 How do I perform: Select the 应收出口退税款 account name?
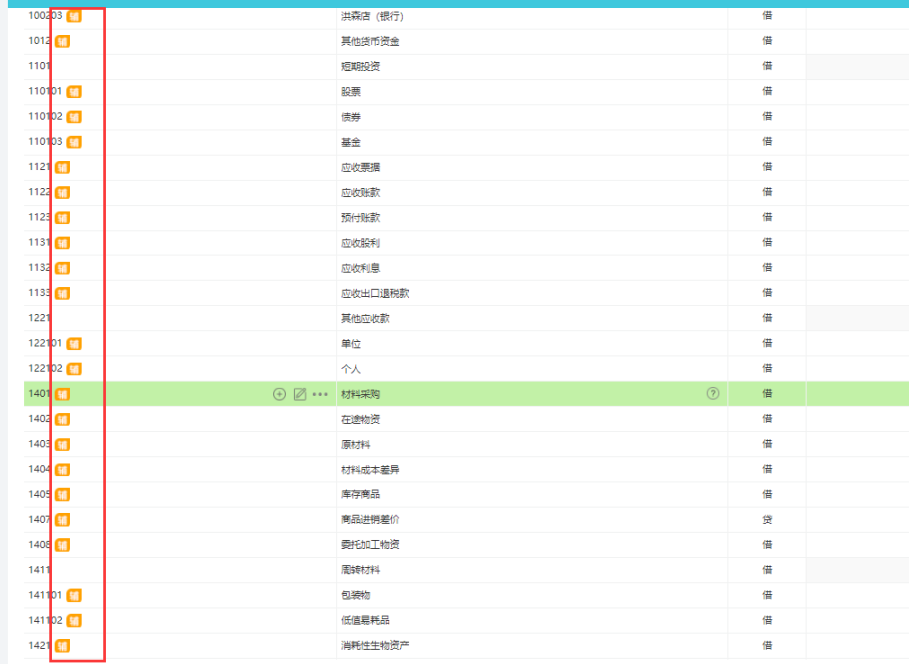375,293
